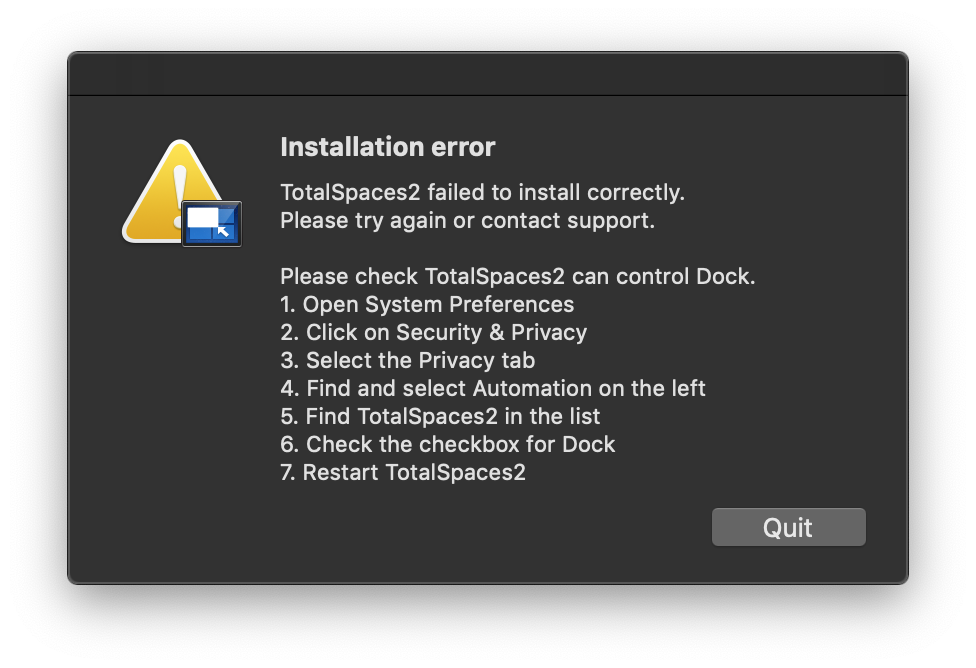Screen dimensions: 976x668
Task: Select step 5, Find TotalSpaces2 in the list
Action: pos(440,416)
